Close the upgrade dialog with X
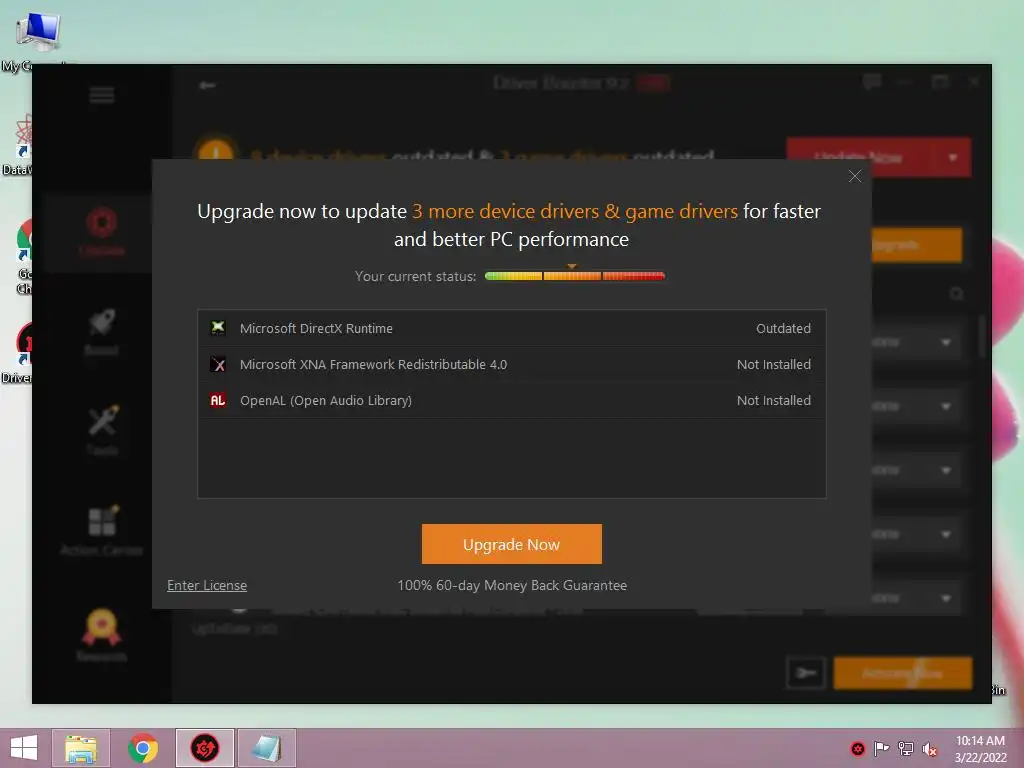1024x768 pixels. [x=855, y=176]
